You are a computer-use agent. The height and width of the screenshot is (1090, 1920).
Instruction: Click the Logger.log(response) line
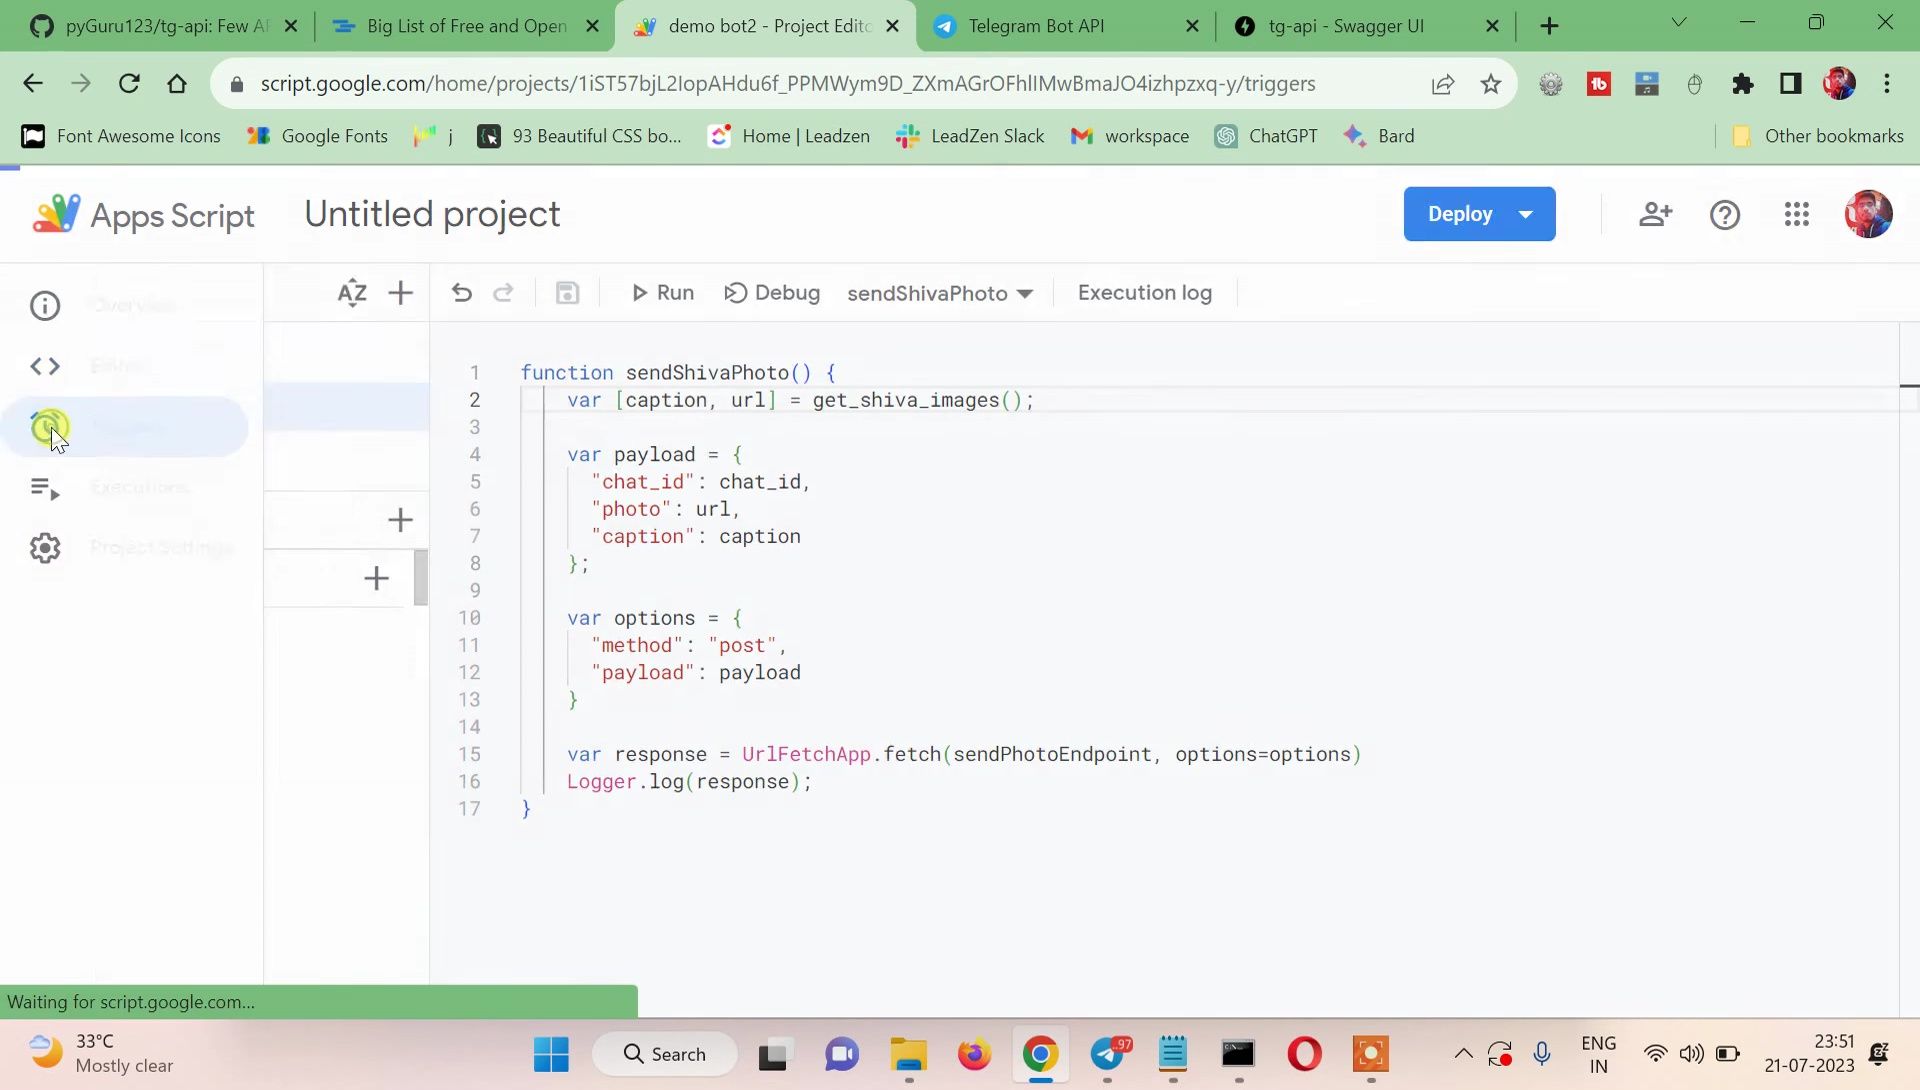(689, 782)
